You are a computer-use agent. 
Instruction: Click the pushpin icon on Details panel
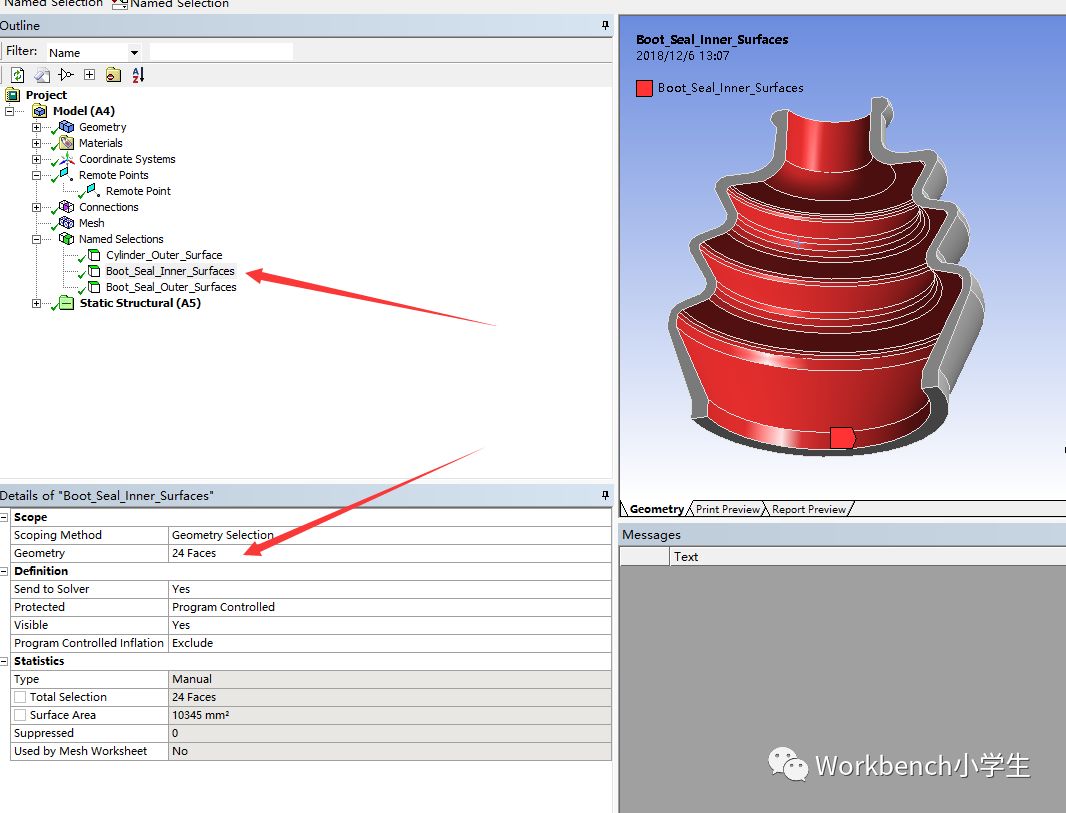pos(605,495)
